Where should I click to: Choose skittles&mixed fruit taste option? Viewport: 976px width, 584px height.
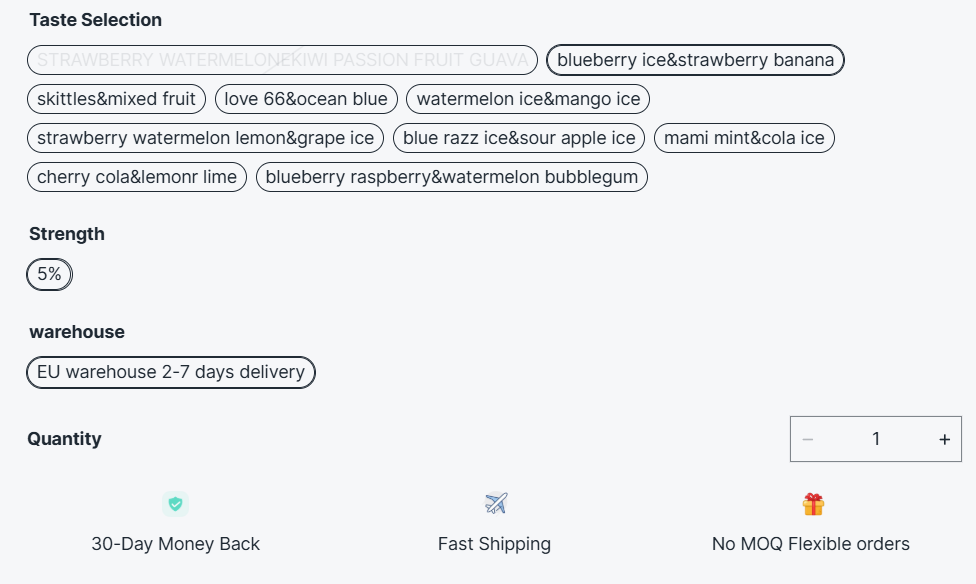pos(117,99)
